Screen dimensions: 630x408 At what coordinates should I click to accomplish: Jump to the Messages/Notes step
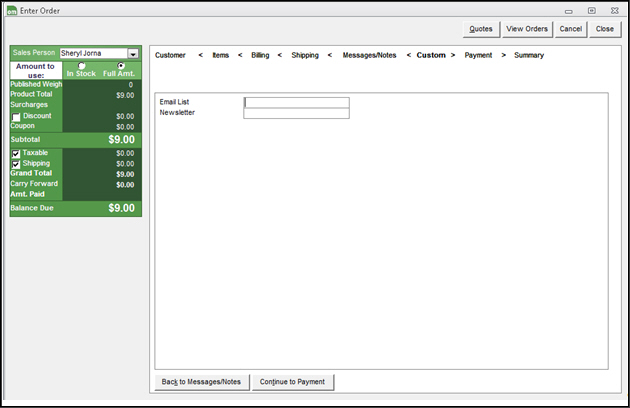tap(369, 55)
